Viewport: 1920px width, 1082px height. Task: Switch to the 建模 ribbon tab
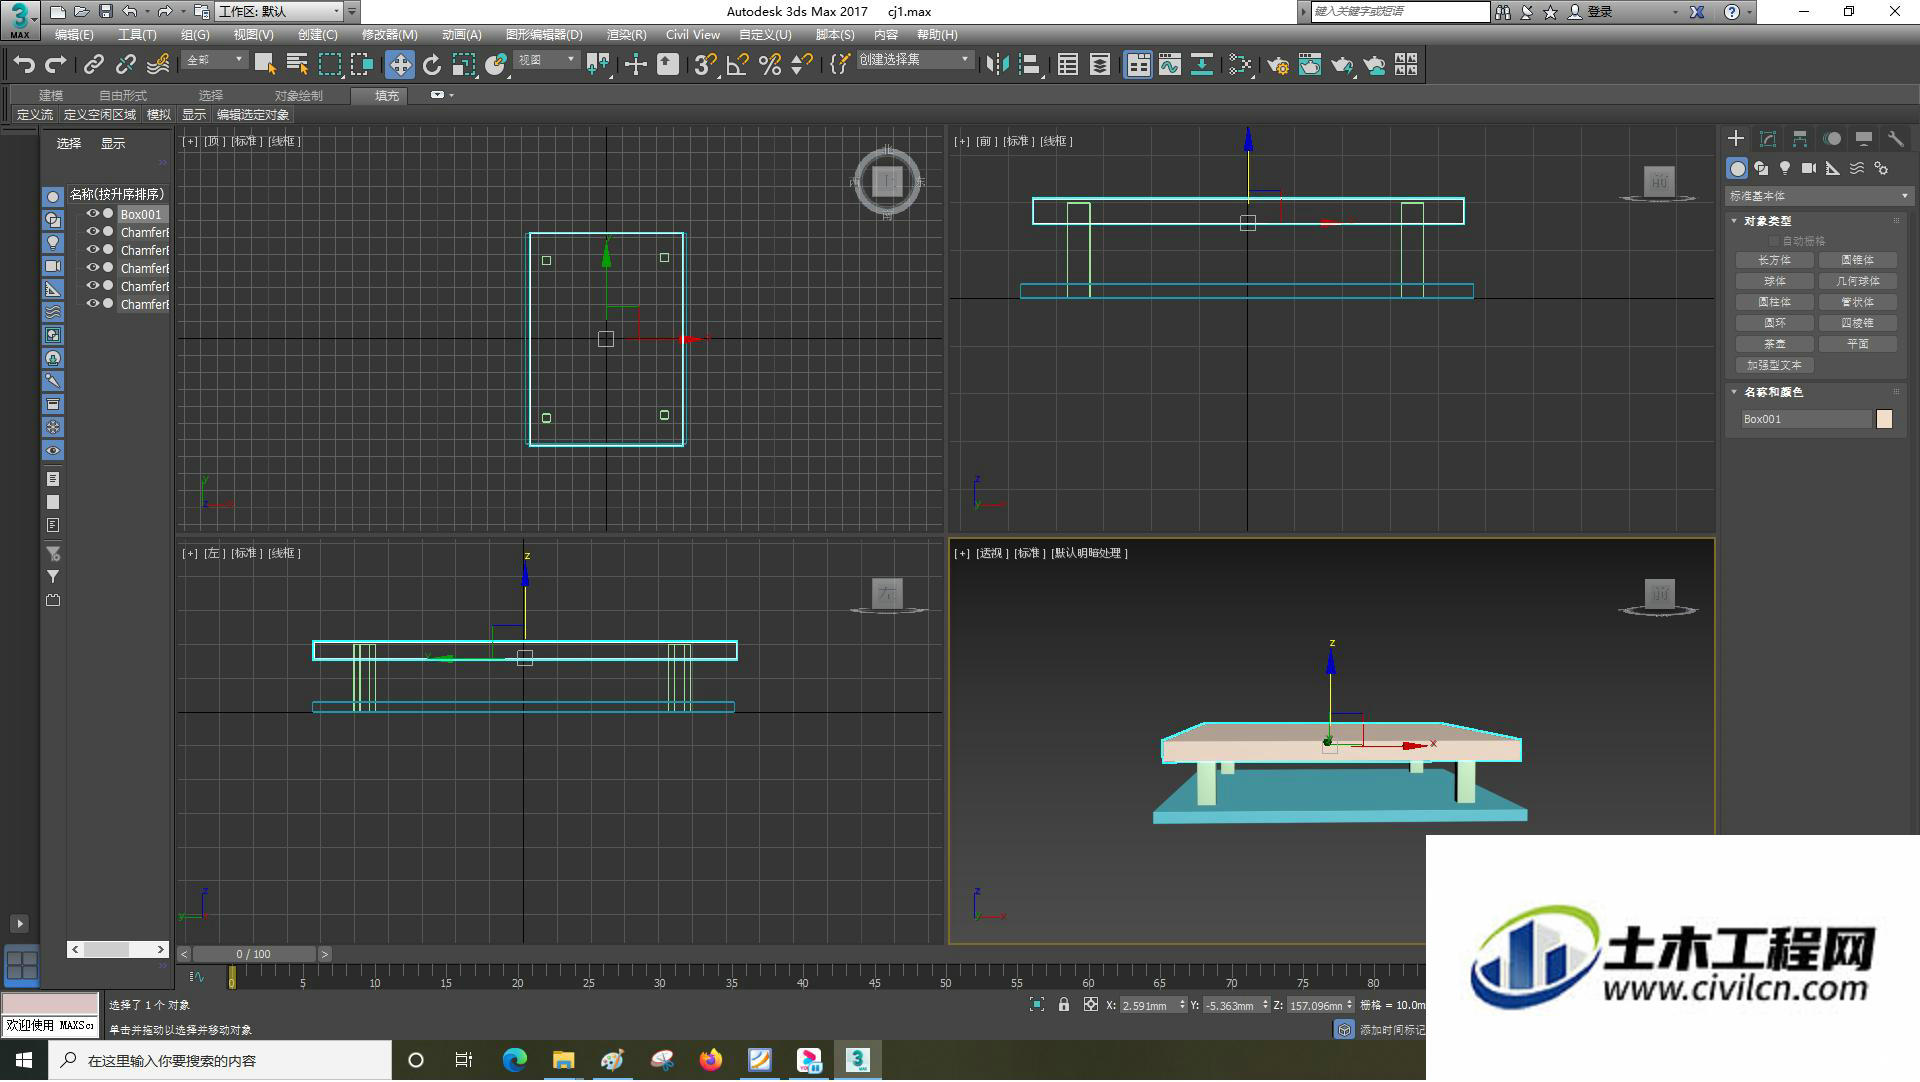coord(51,95)
